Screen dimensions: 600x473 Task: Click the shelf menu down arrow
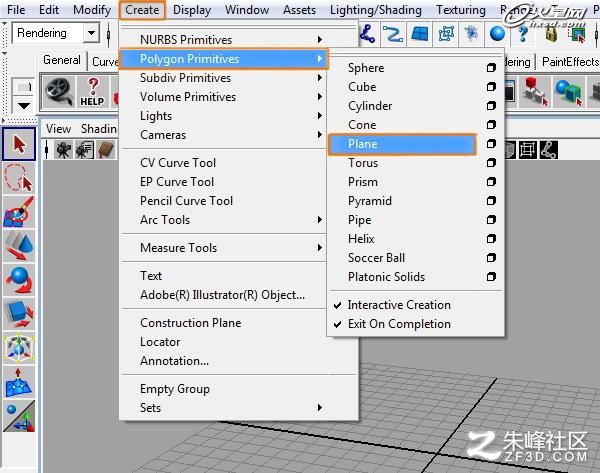click(24, 106)
